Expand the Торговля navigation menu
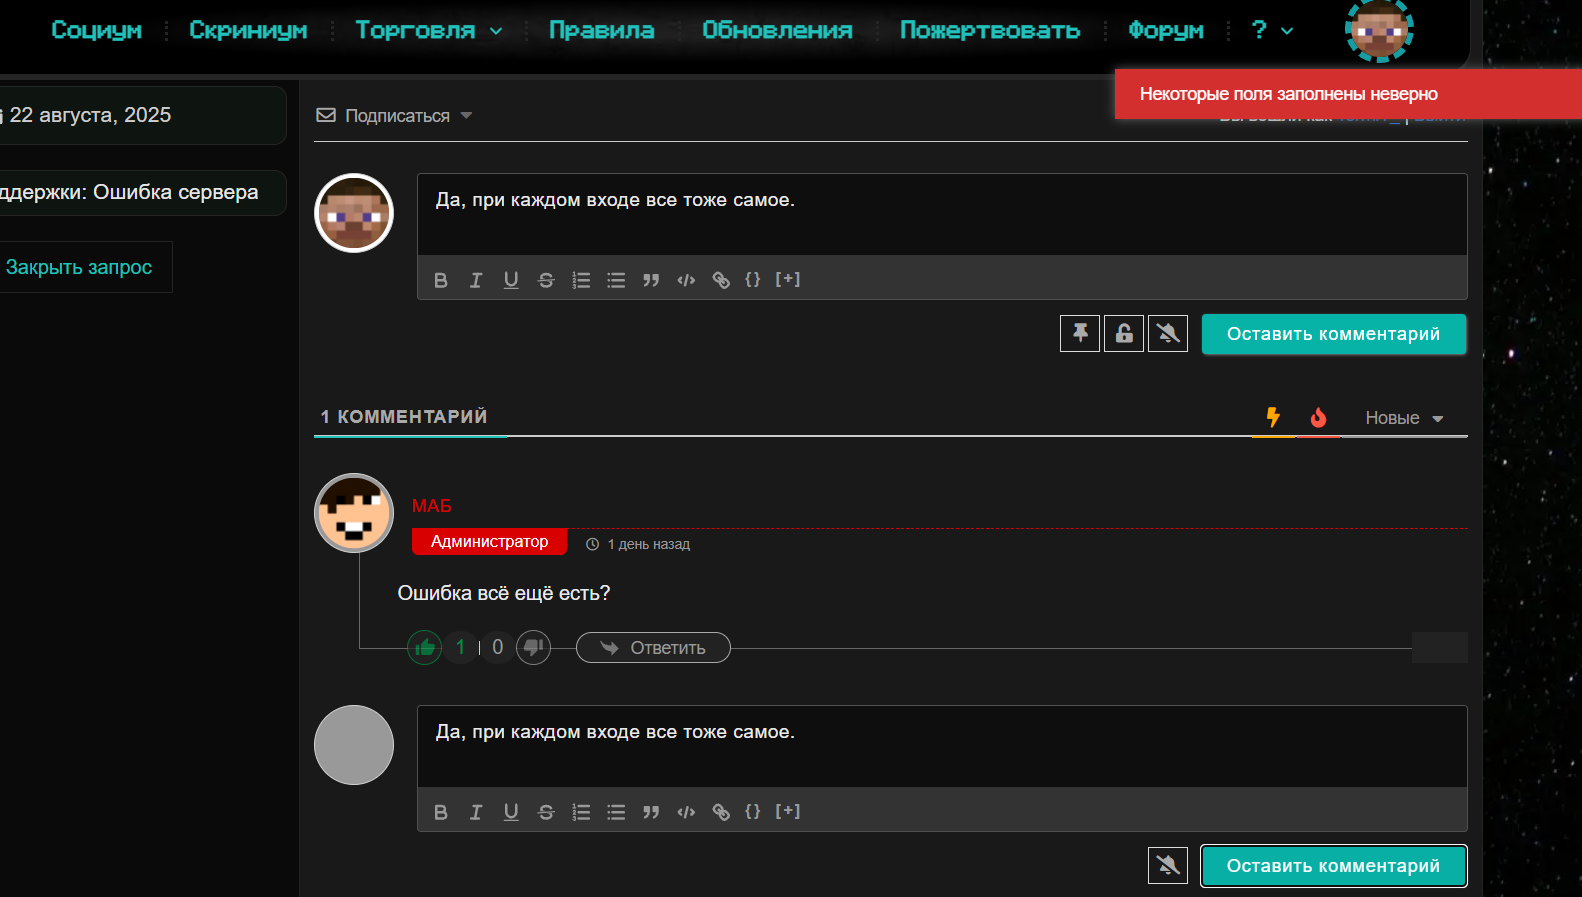 point(428,30)
